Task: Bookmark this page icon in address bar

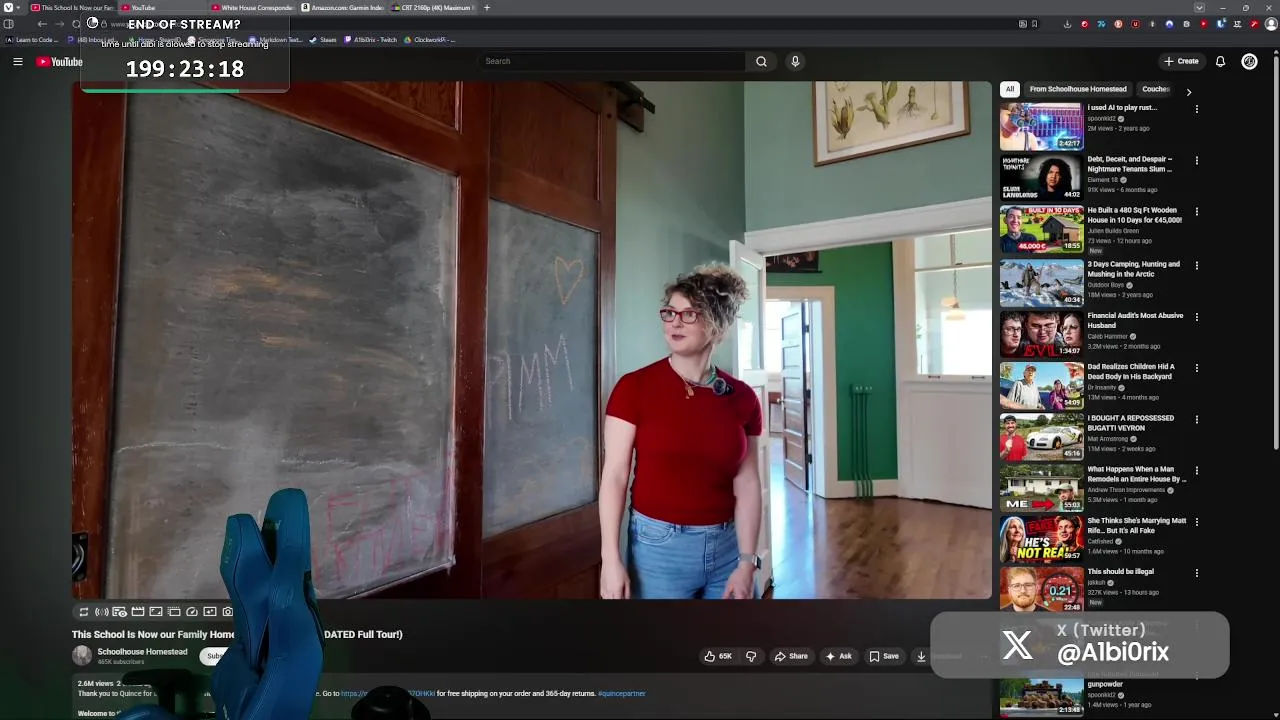Action: point(1034,24)
